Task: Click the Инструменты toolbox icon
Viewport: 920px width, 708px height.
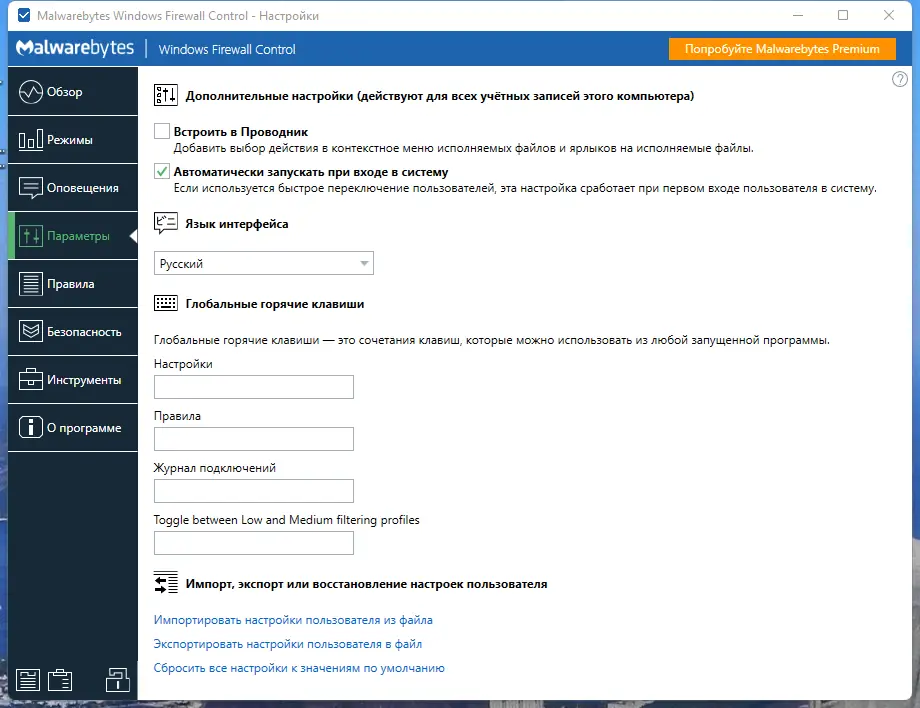Action: [x=31, y=380]
